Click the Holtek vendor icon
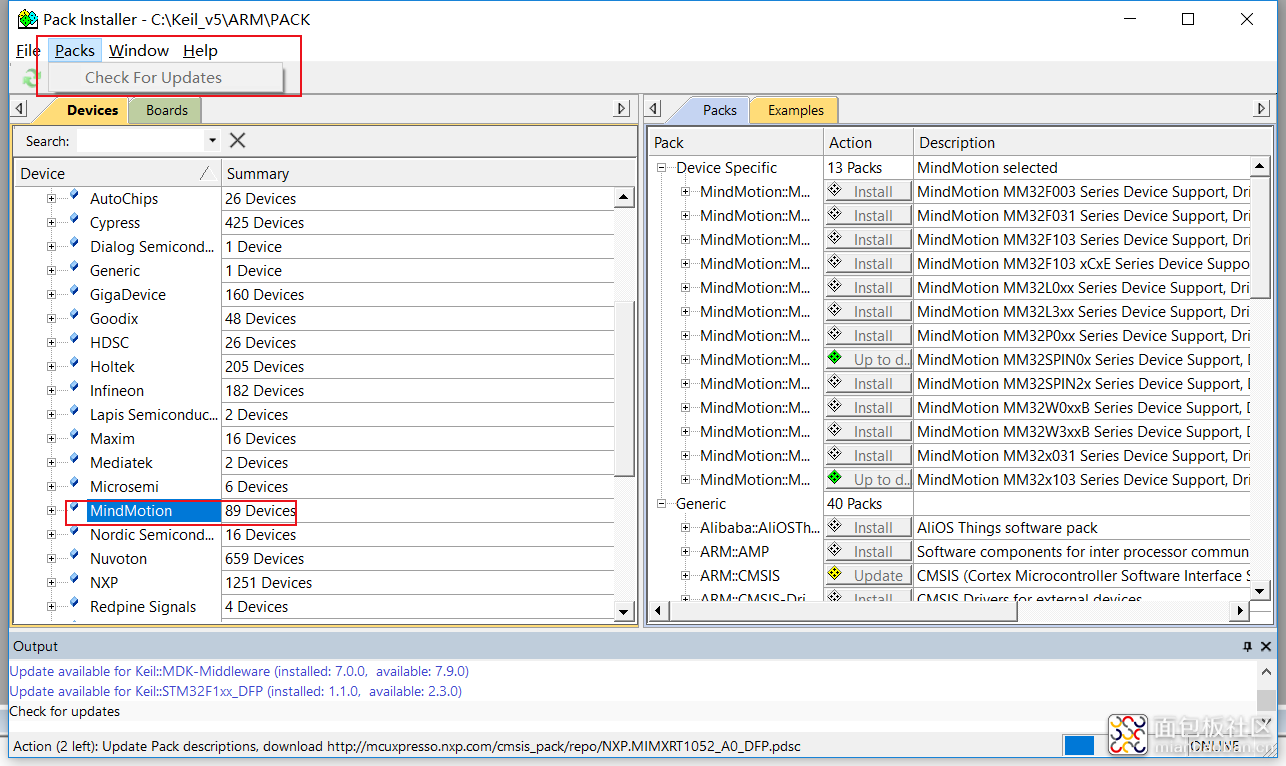The image size is (1286, 766). pos(74,365)
